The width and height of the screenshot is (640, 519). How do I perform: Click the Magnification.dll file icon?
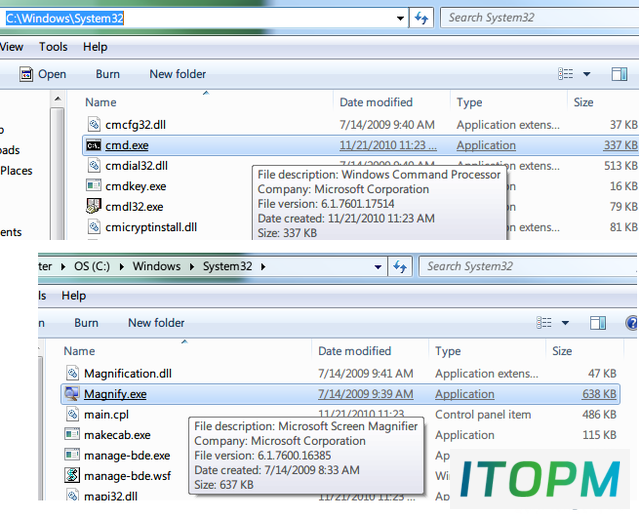point(72,373)
